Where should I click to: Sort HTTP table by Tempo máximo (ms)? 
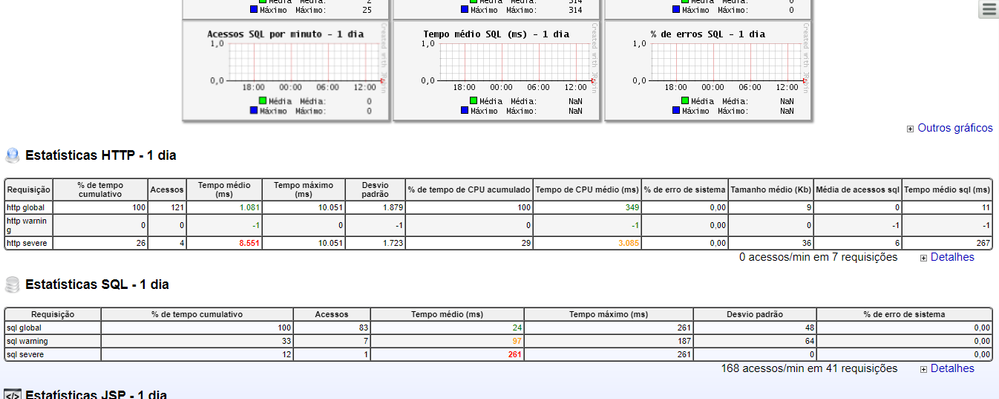303,190
